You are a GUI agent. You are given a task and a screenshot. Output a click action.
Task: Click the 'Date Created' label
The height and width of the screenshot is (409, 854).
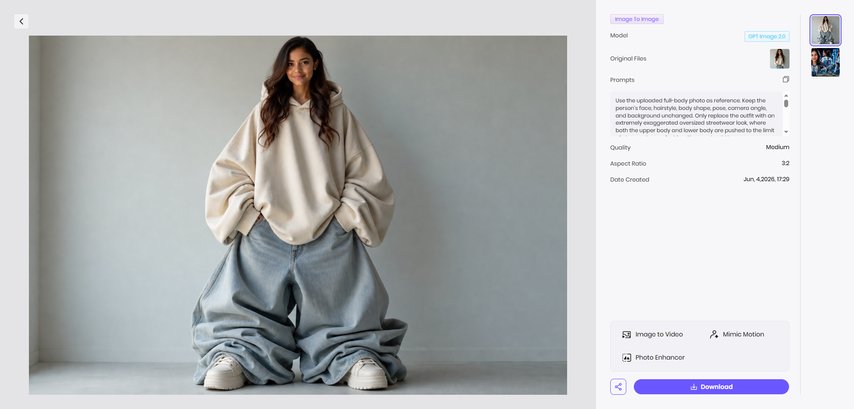click(630, 180)
